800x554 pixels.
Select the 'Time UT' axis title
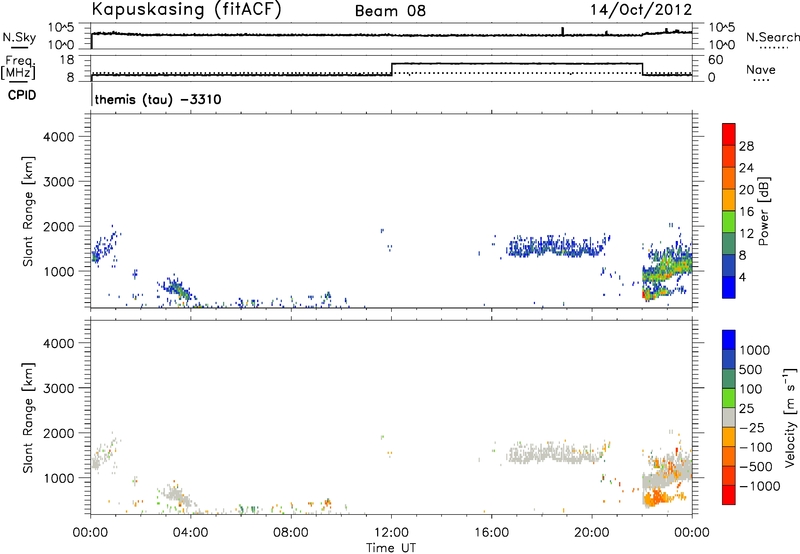pos(391,548)
